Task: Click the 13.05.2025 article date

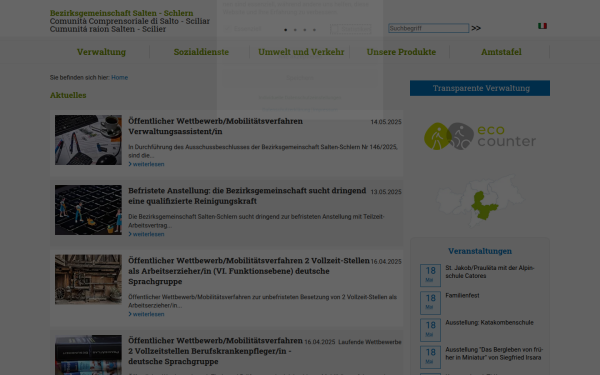Action: [x=386, y=192]
